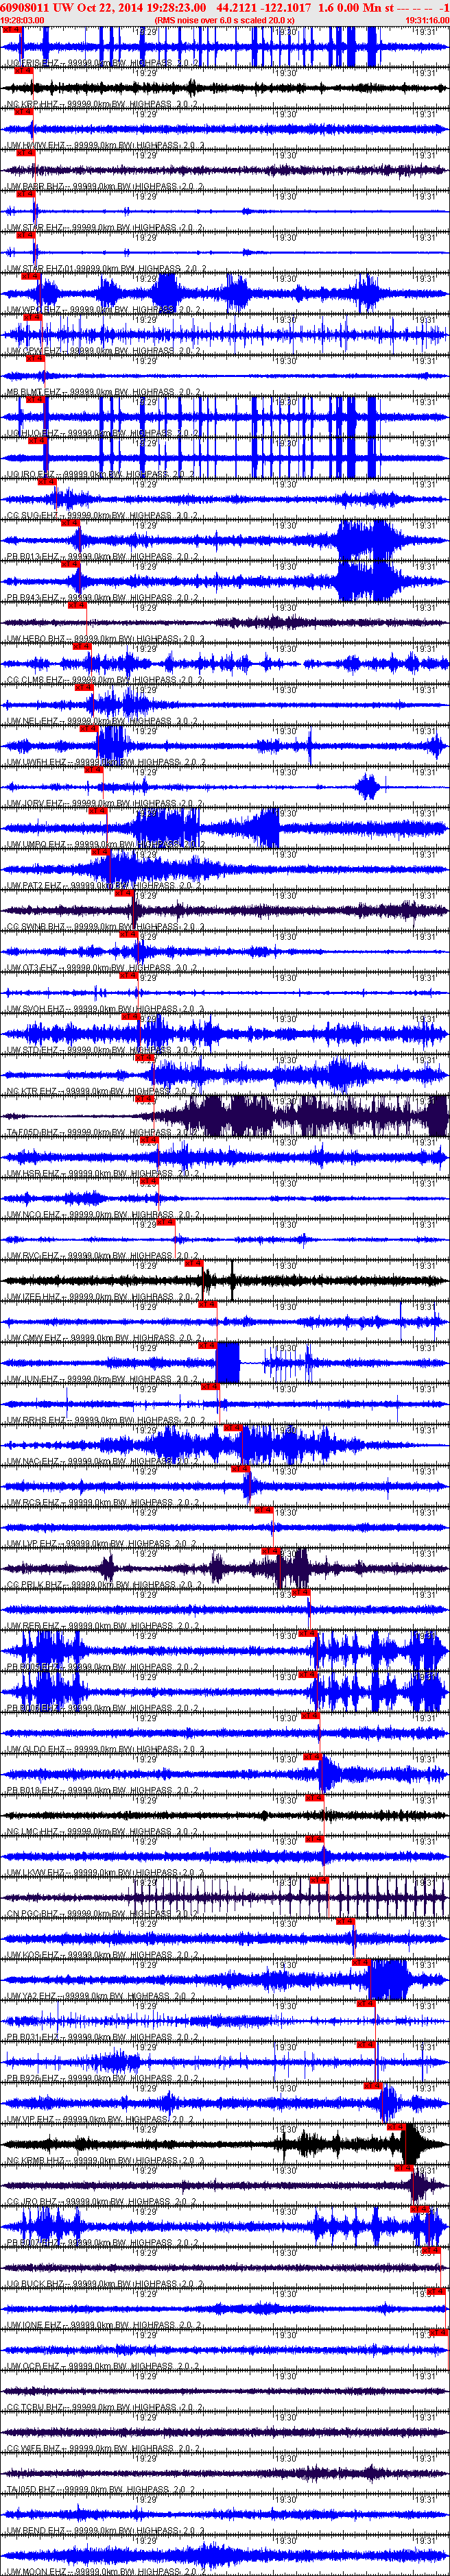Click the RMS noise scaling note

(x=224, y=20)
